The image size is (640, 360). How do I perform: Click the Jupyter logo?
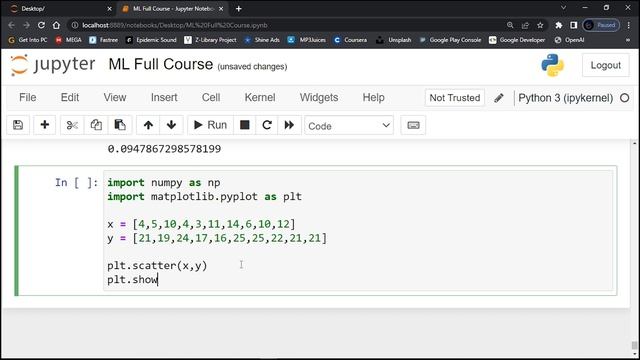[53, 65]
